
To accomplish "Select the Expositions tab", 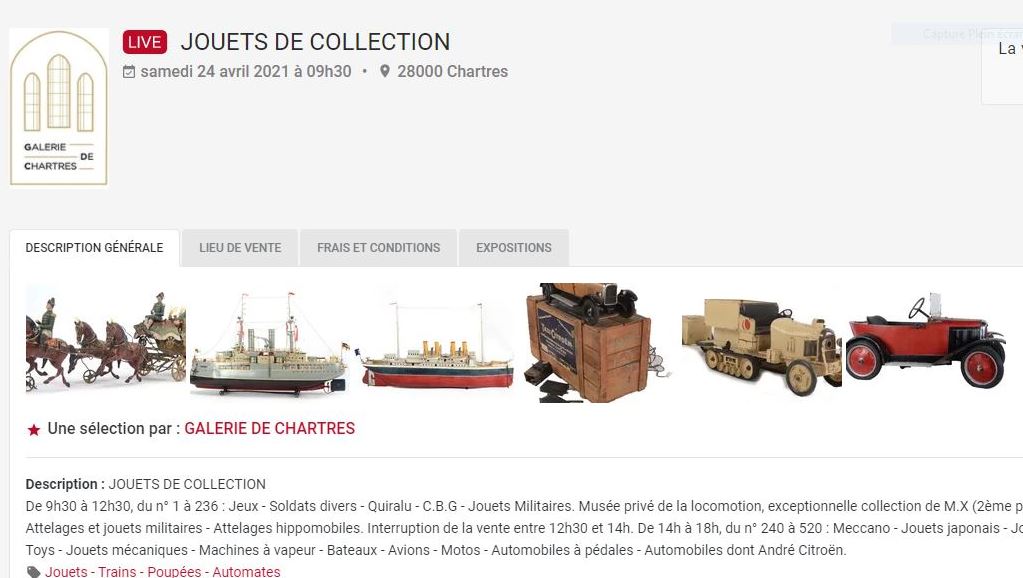I will click(x=514, y=248).
